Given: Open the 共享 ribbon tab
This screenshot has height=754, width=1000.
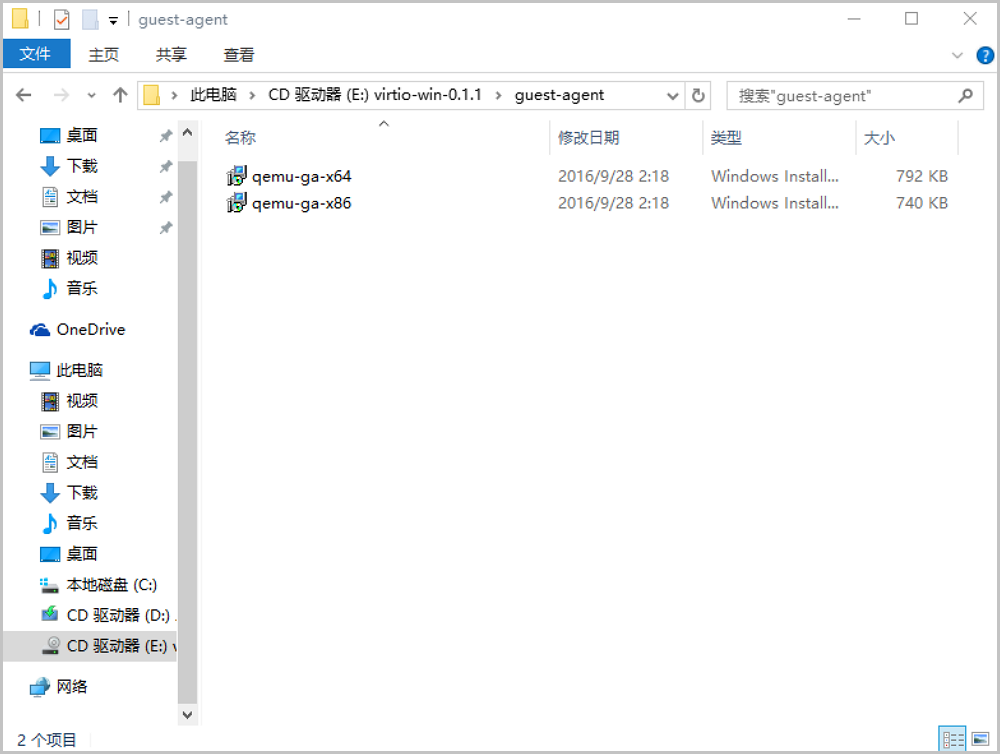Looking at the screenshot, I should (171, 54).
